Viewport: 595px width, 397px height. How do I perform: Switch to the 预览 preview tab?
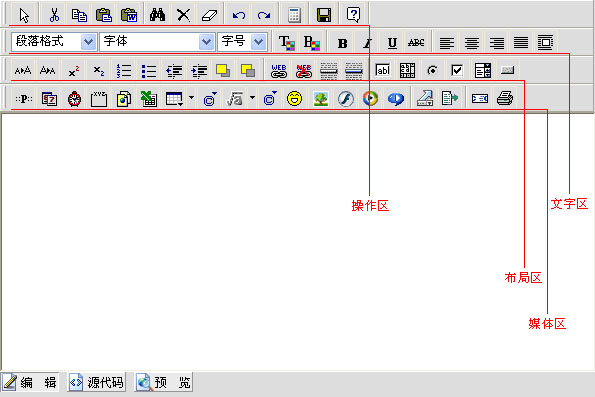tap(164, 382)
